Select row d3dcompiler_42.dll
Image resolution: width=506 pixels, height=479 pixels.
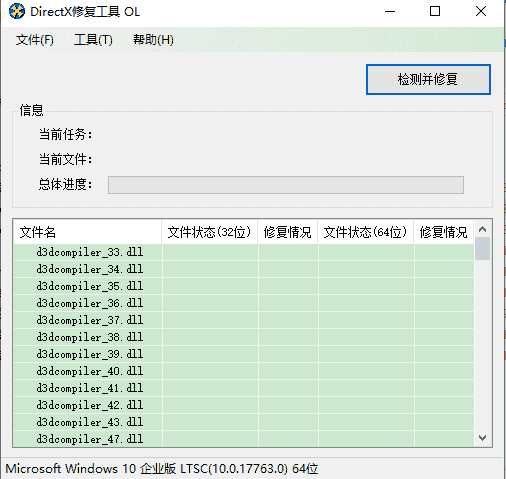244,405
